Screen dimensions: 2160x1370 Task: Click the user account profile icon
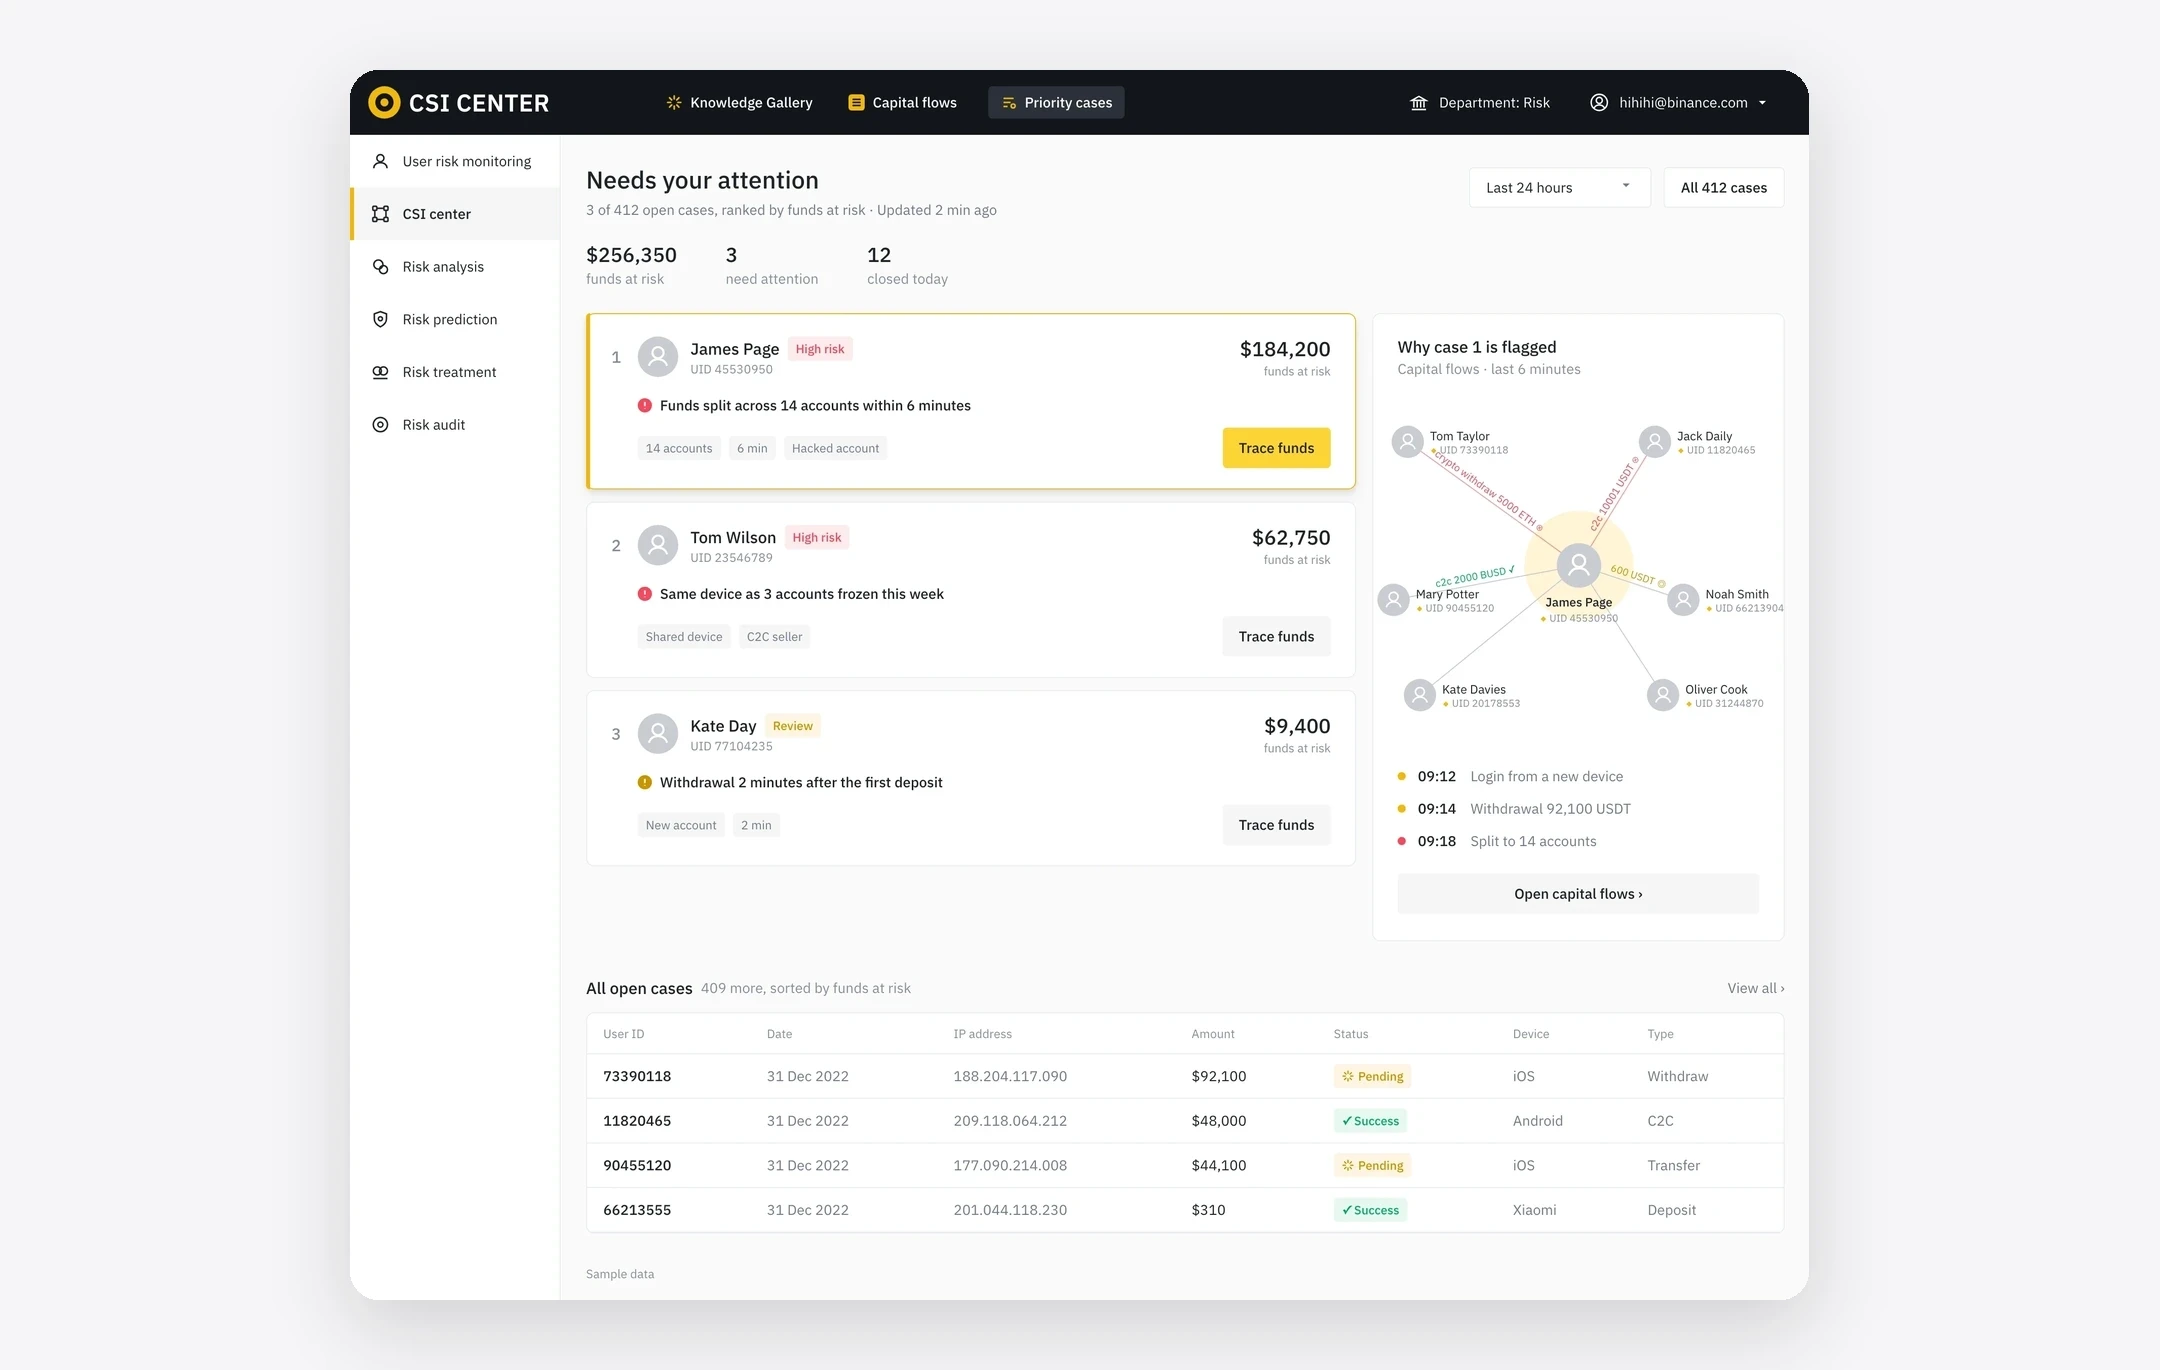[1599, 102]
